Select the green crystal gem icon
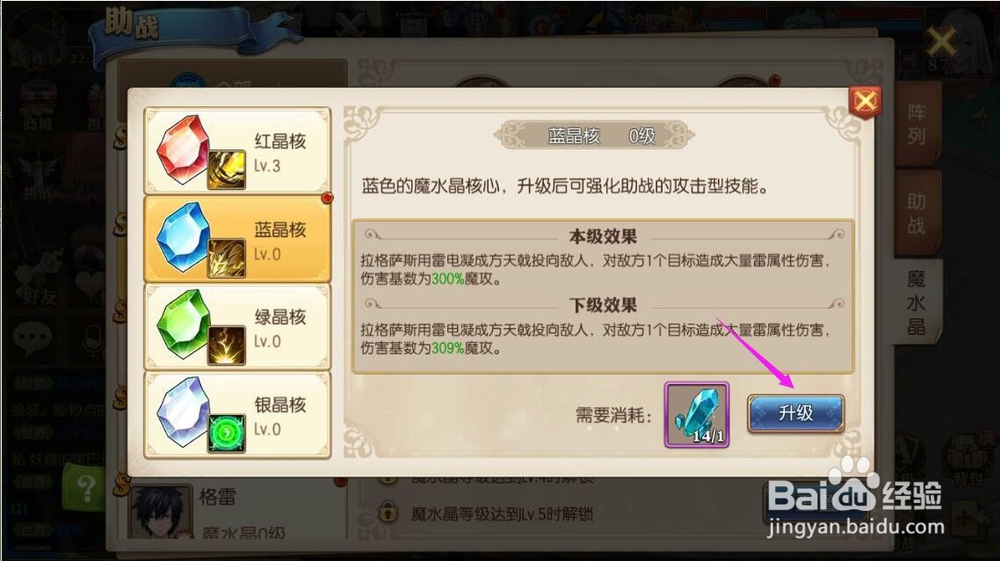This screenshot has width=1000, height=561. 182,324
